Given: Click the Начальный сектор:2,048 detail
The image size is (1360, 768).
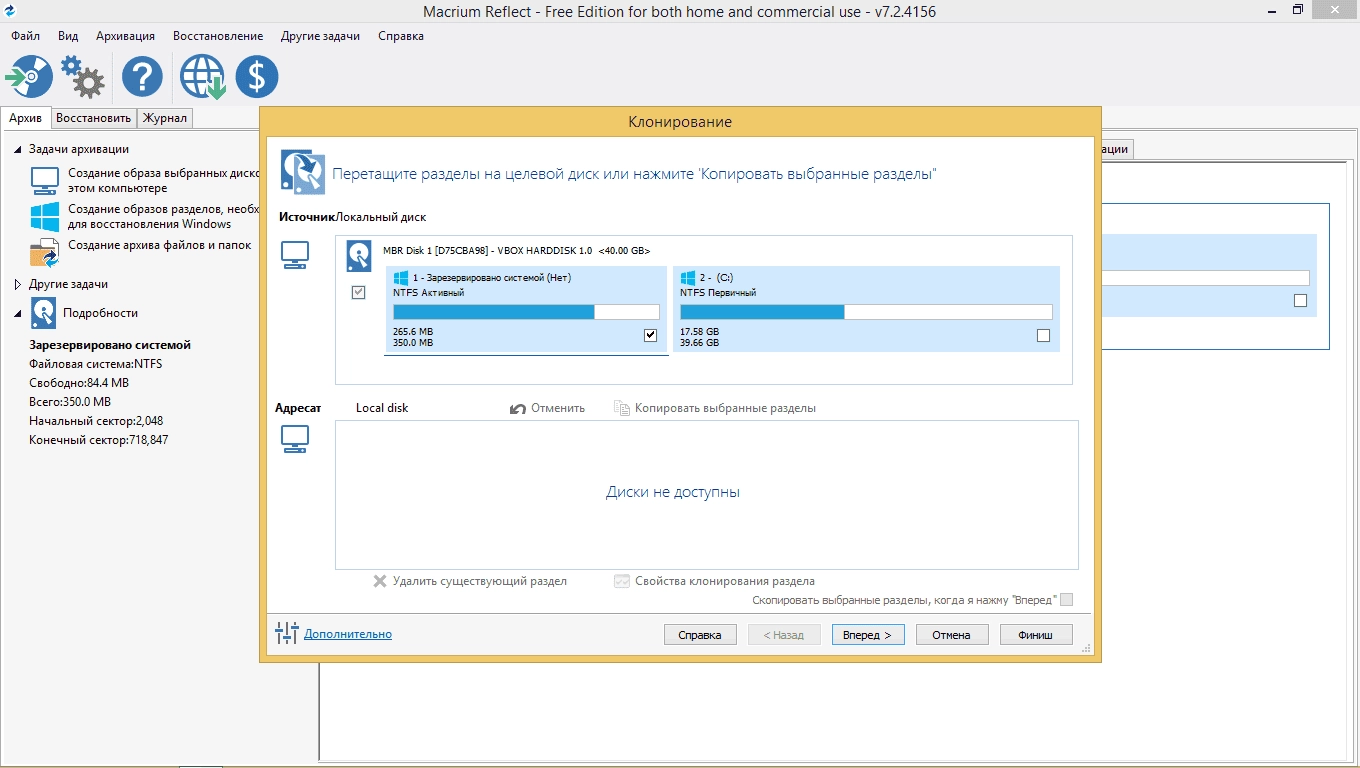Looking at the screenshot, I should pos(96,421).
